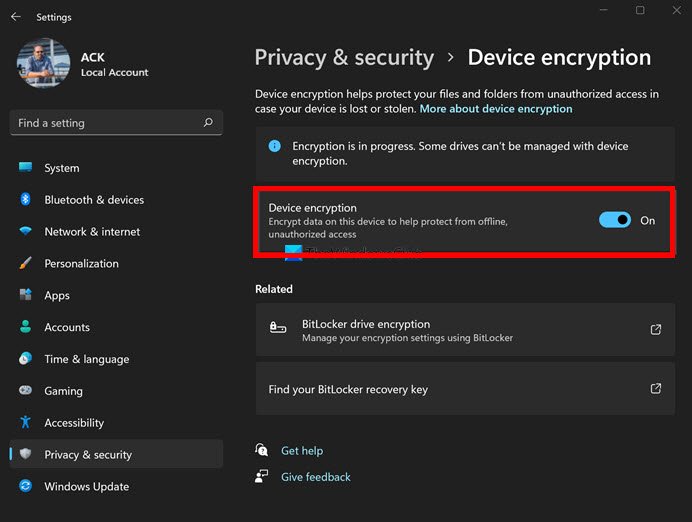The image size is (692, 522).
Task: Turn off the Device encryption toggle
Action: click(x=615, y=220)
